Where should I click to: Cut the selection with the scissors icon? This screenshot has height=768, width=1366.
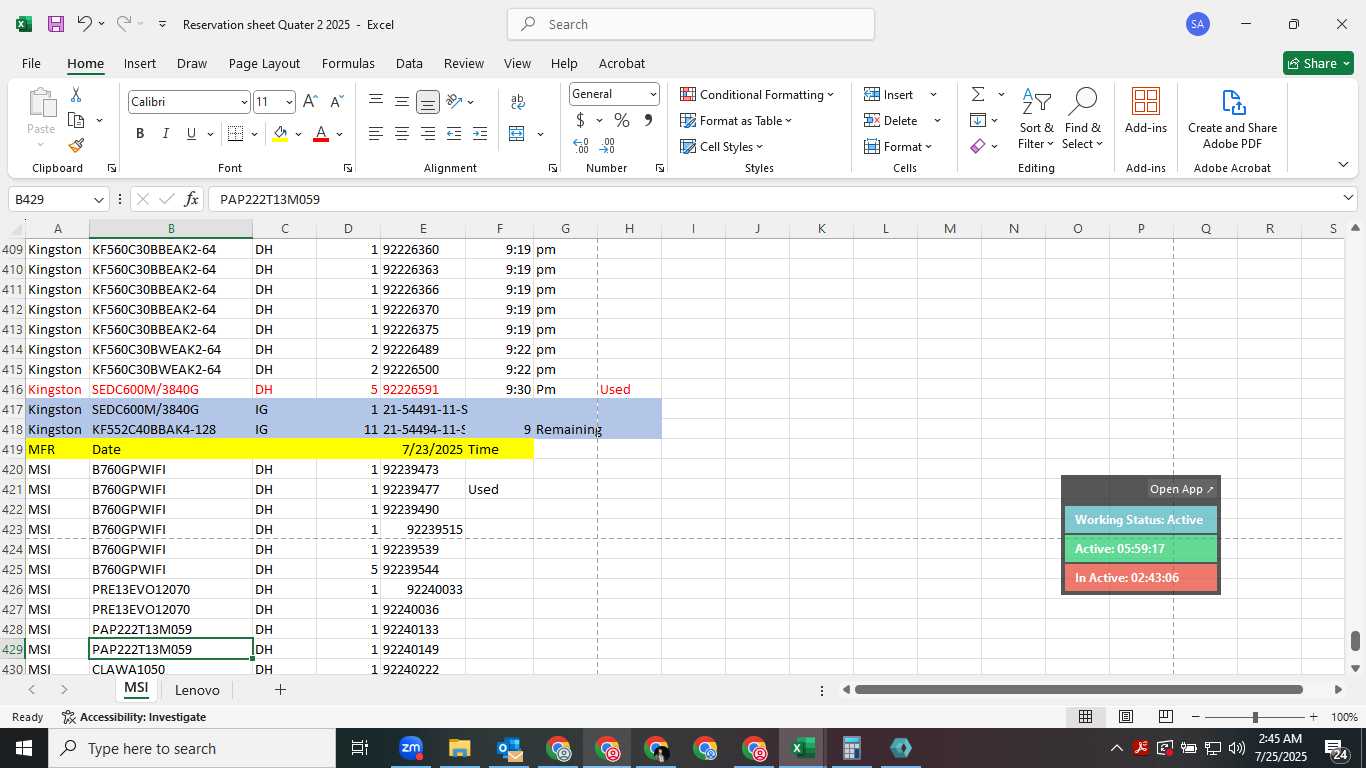click(76, 95)
